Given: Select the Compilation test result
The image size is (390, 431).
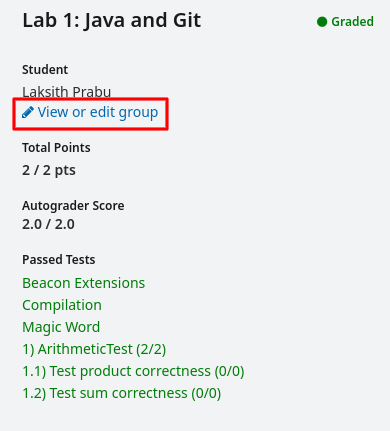Looking at the screenshot, I should tap(62, 305).
